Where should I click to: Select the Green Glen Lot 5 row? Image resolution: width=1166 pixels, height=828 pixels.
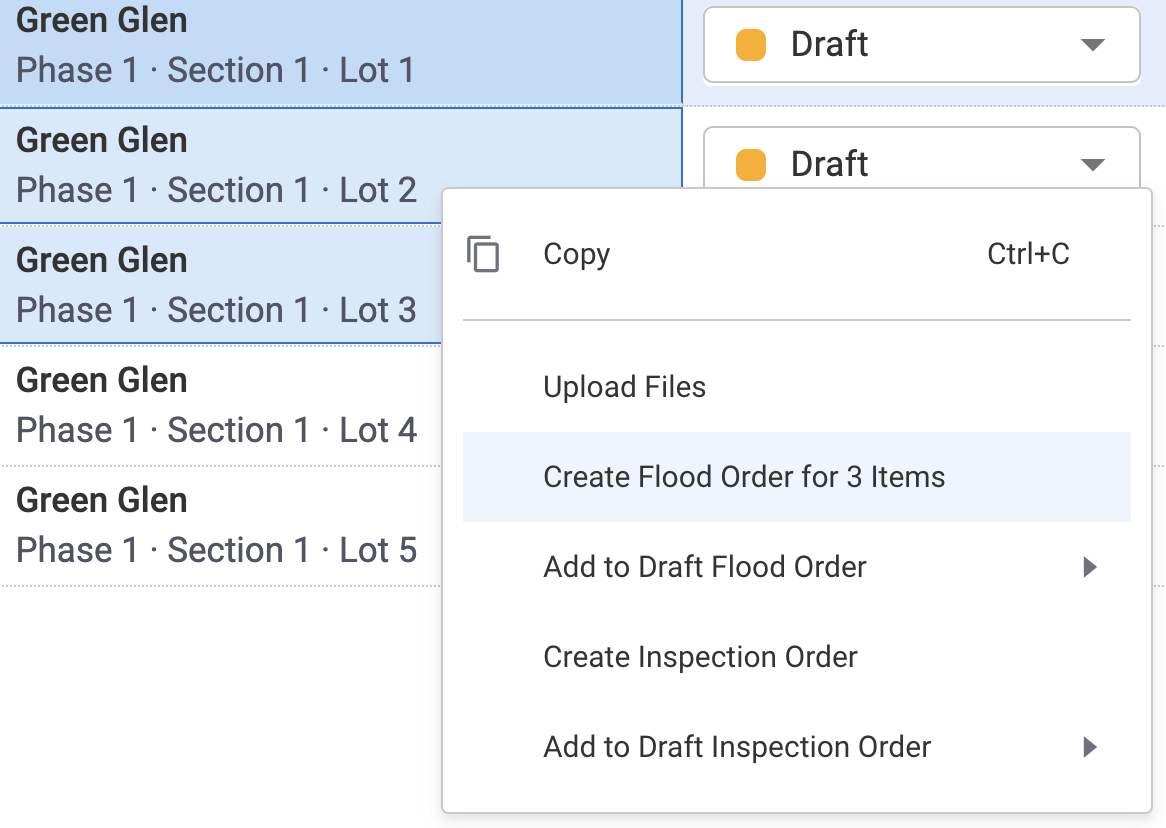point(220,525)
